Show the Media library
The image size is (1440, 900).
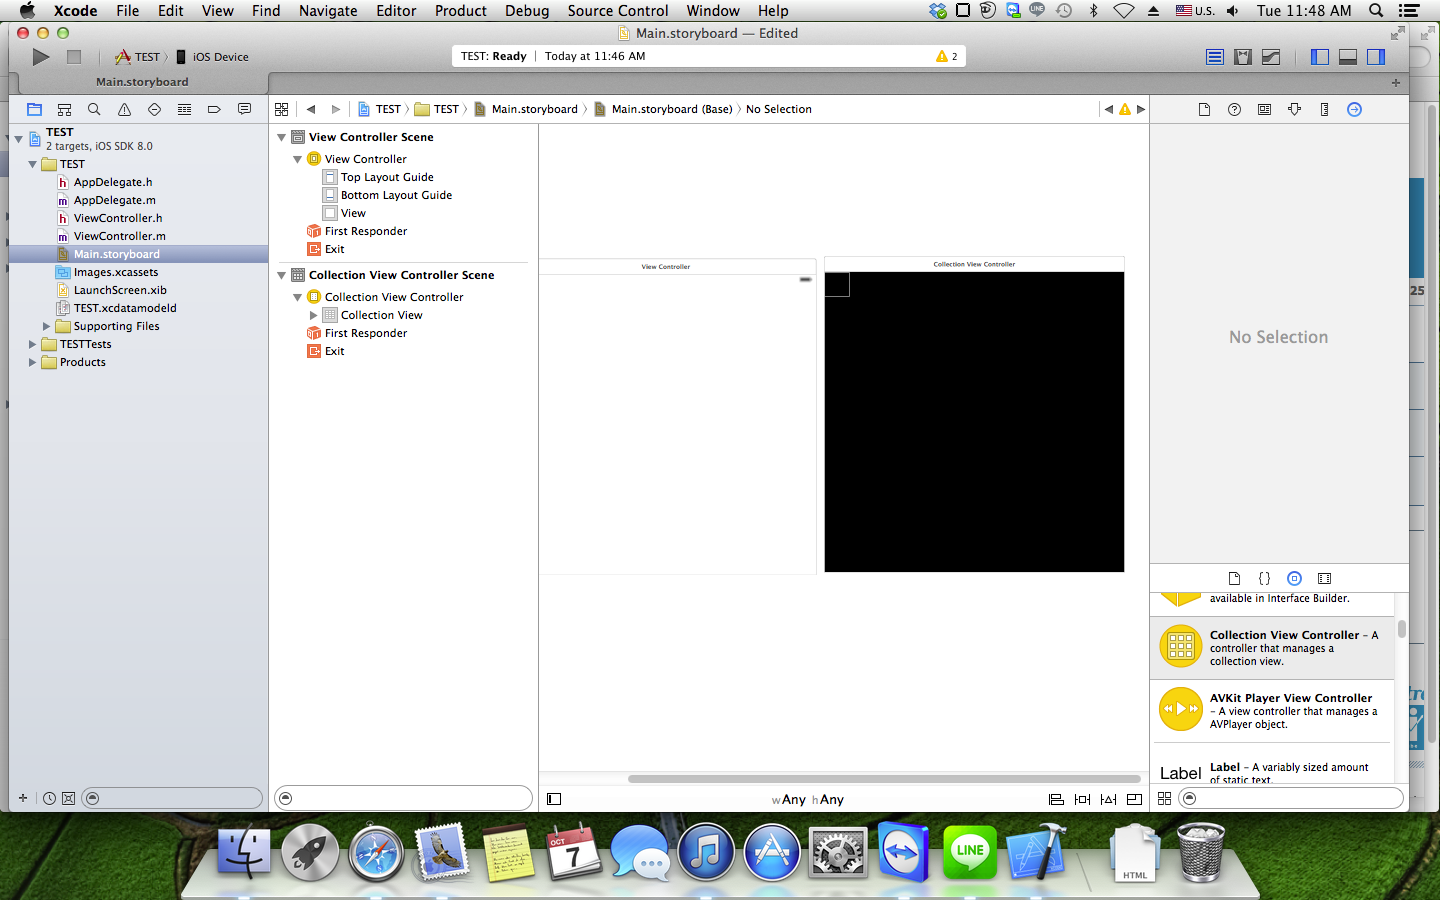pos(1324,578)
